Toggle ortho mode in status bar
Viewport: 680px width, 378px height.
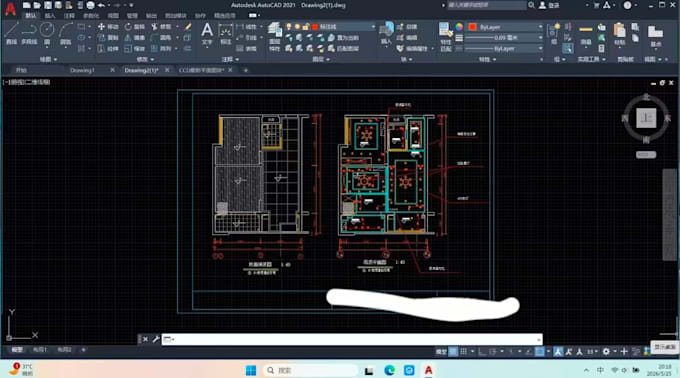[482, 352]
